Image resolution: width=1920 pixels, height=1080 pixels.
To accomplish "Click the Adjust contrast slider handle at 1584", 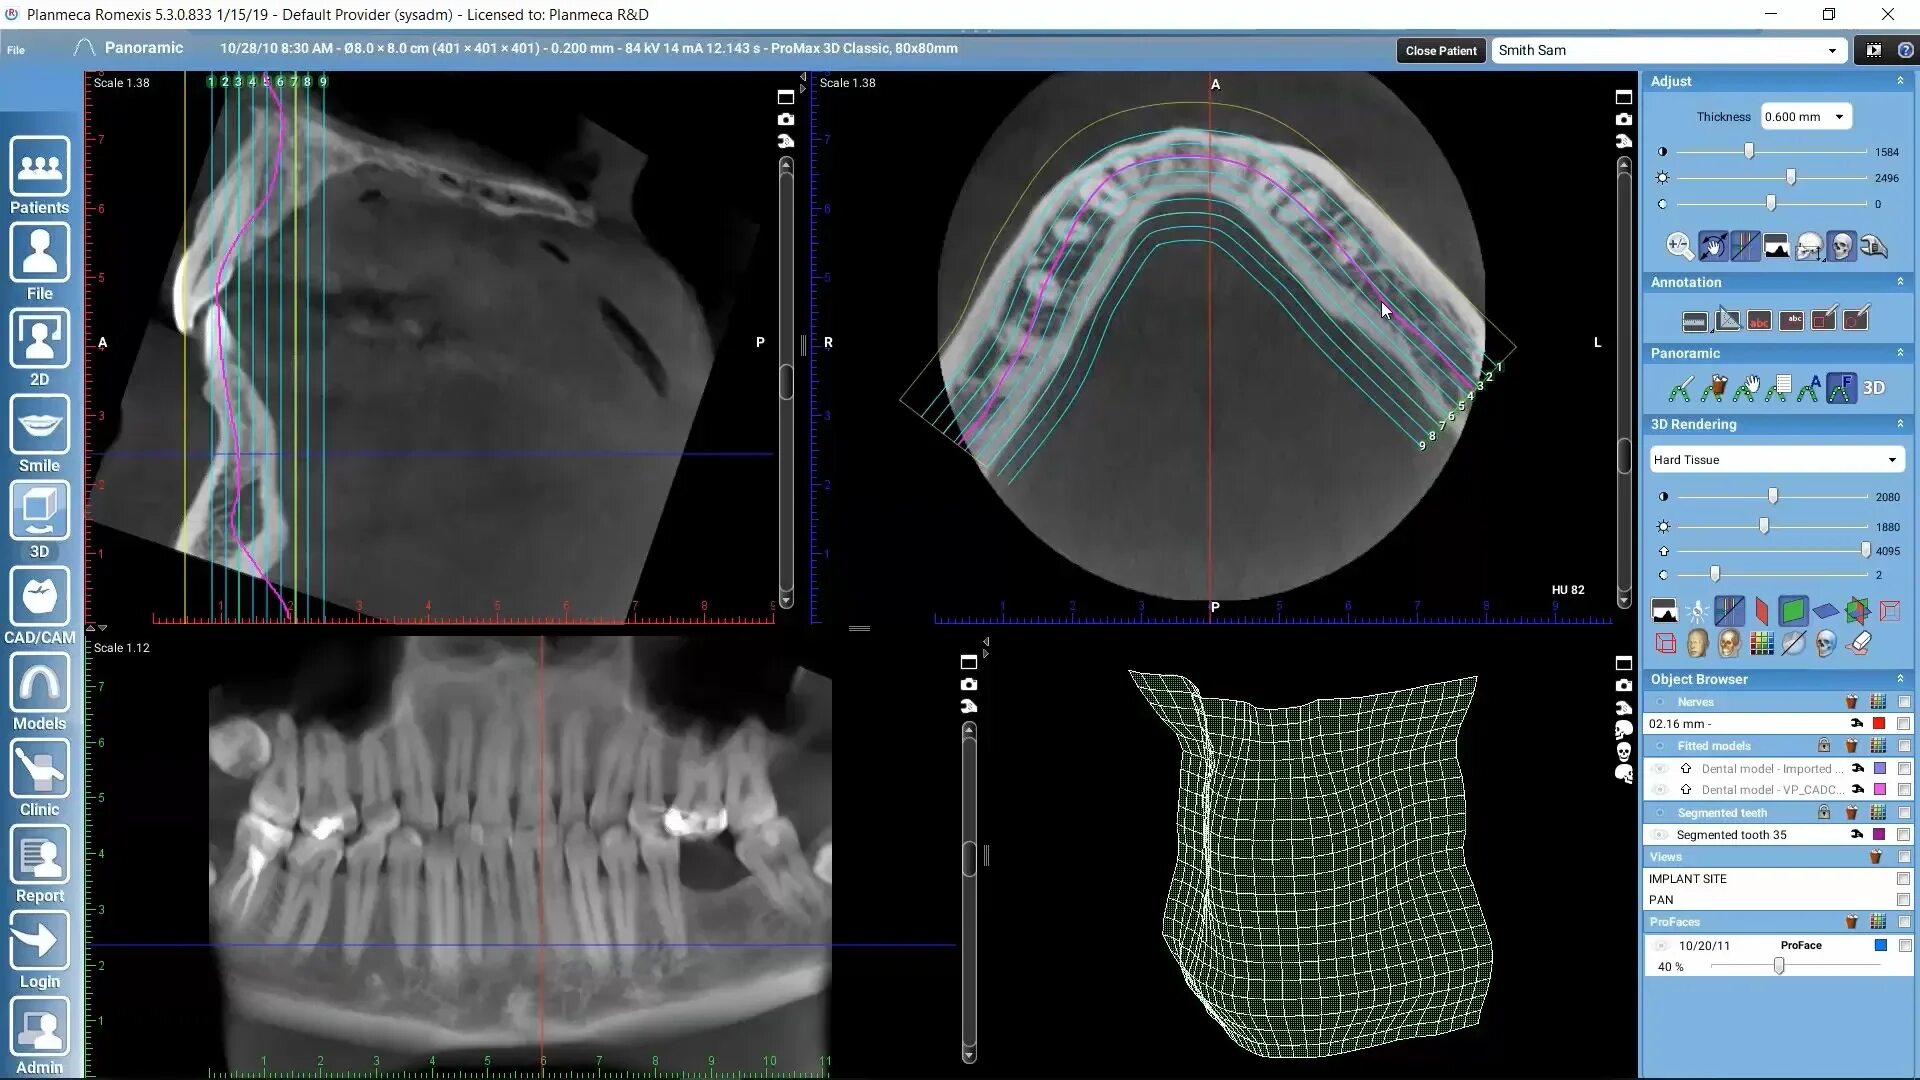I will 1749,151.
